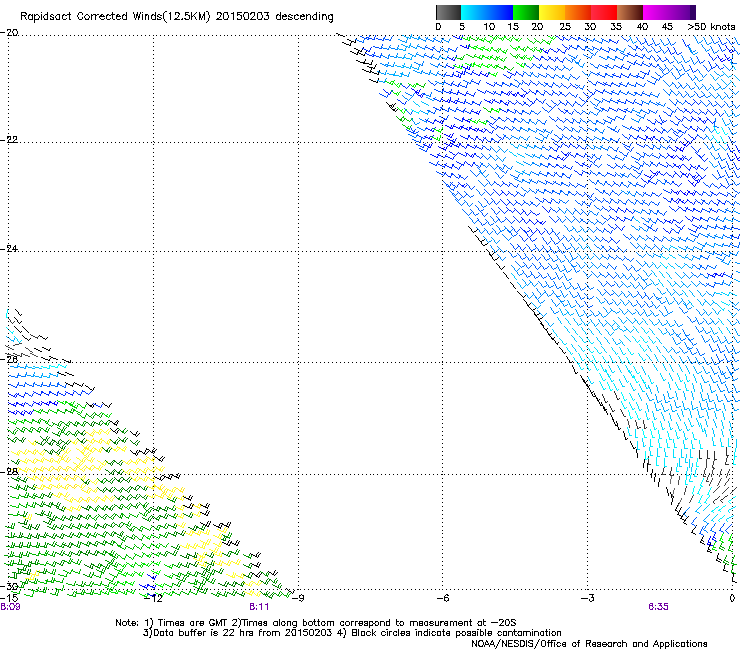Click the blue 10-15 knots legend segment
The height and width of the screenshot is (650, 740).
pyautogui.click(x=500, y=12)
